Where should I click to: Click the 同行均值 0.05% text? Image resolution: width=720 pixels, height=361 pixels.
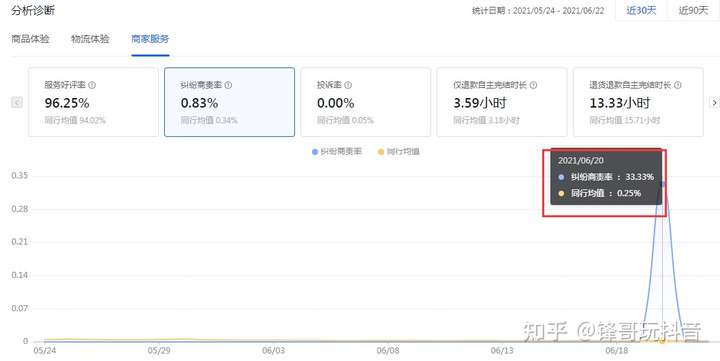345,120
